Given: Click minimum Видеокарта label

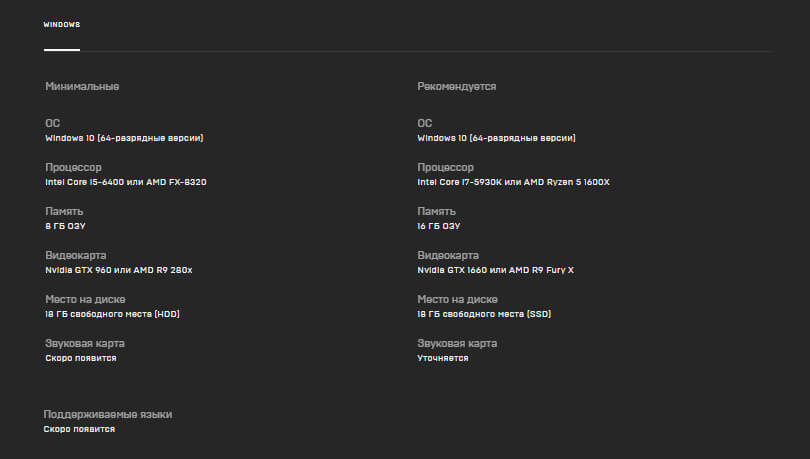Looking at the screenshot, I should pyautogui.click(x=76, y=256).
